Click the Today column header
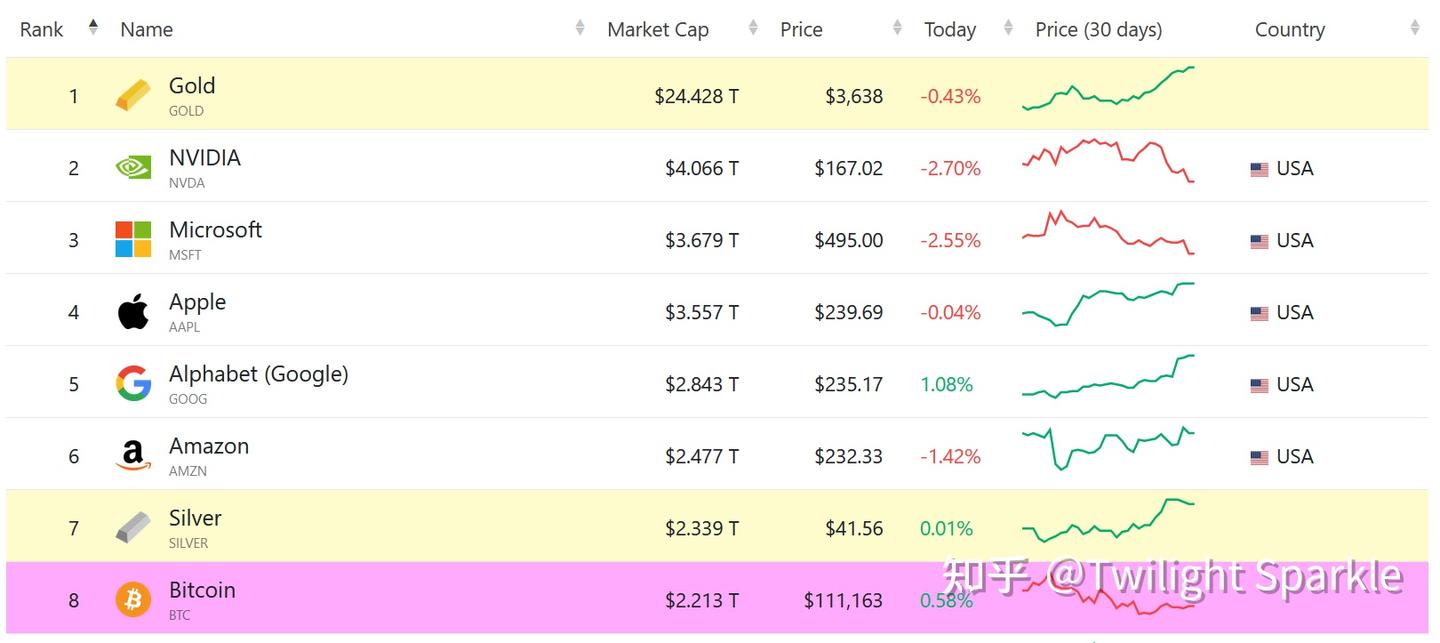1440x643 pixels. pyautogui.click(x=950, y=30)
